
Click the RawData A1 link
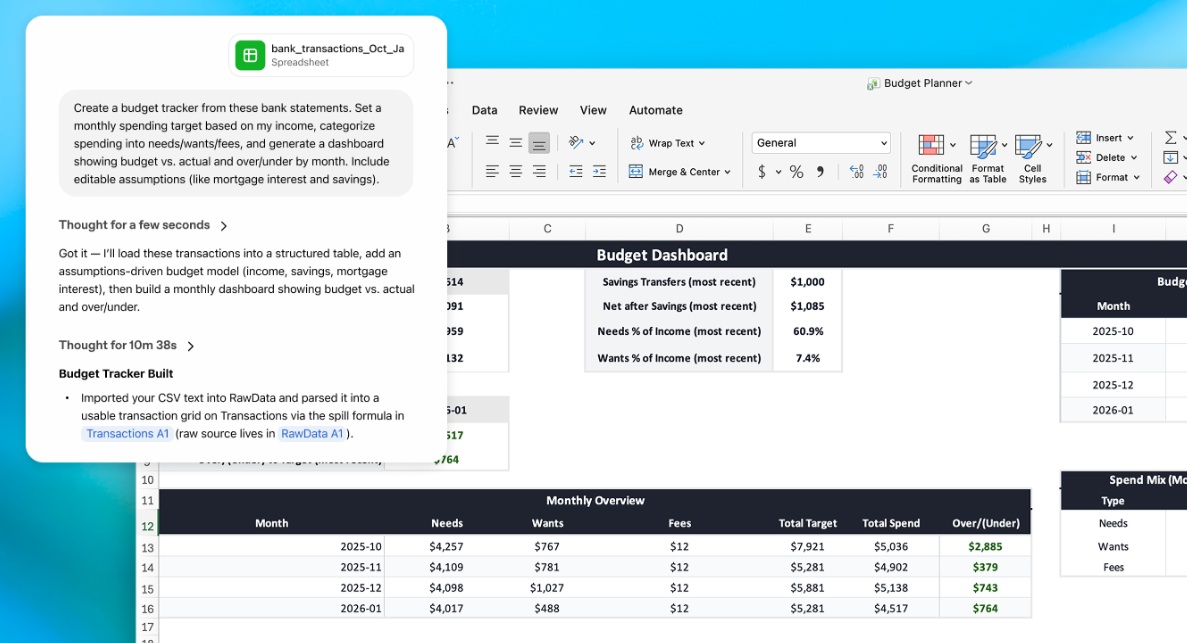314,433
